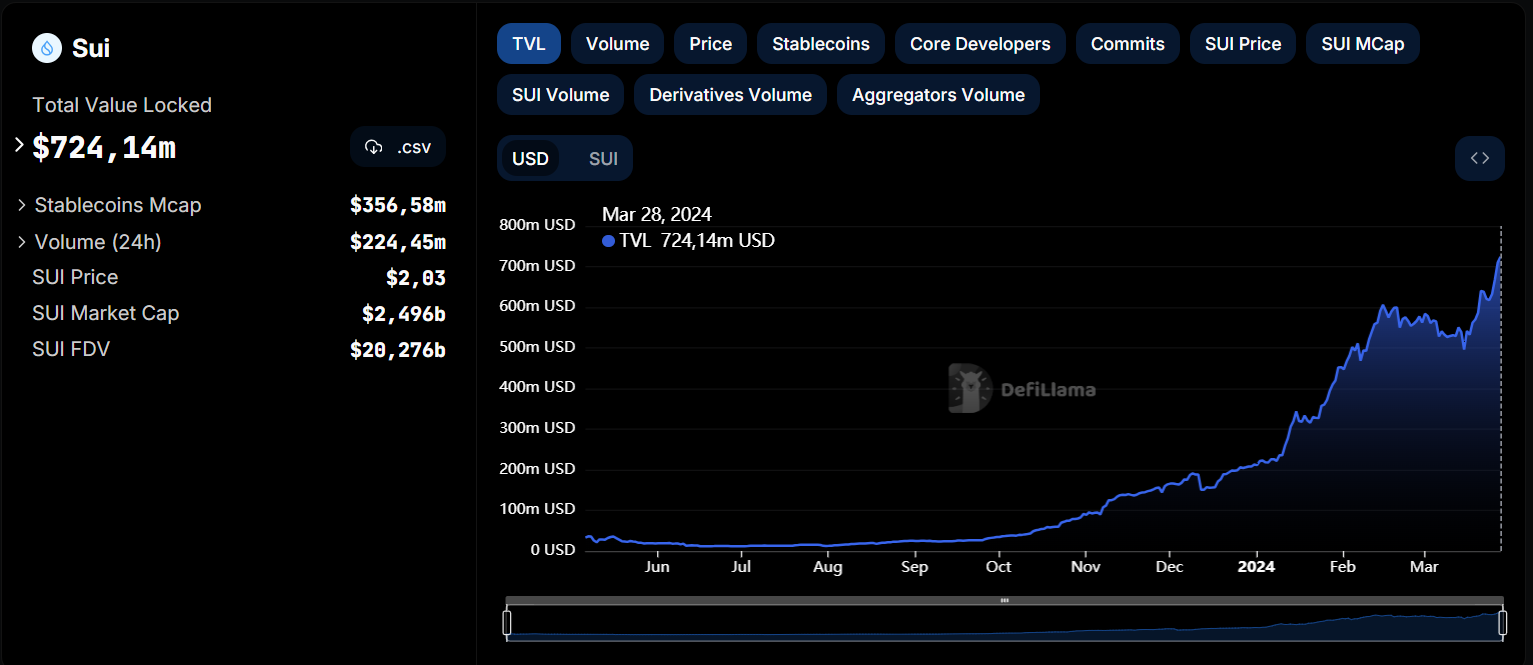The width and height of the screenshot is (1533, 665).
Task: Click the 24h volume value $224,45m
Action: click(x=398, y=242)
